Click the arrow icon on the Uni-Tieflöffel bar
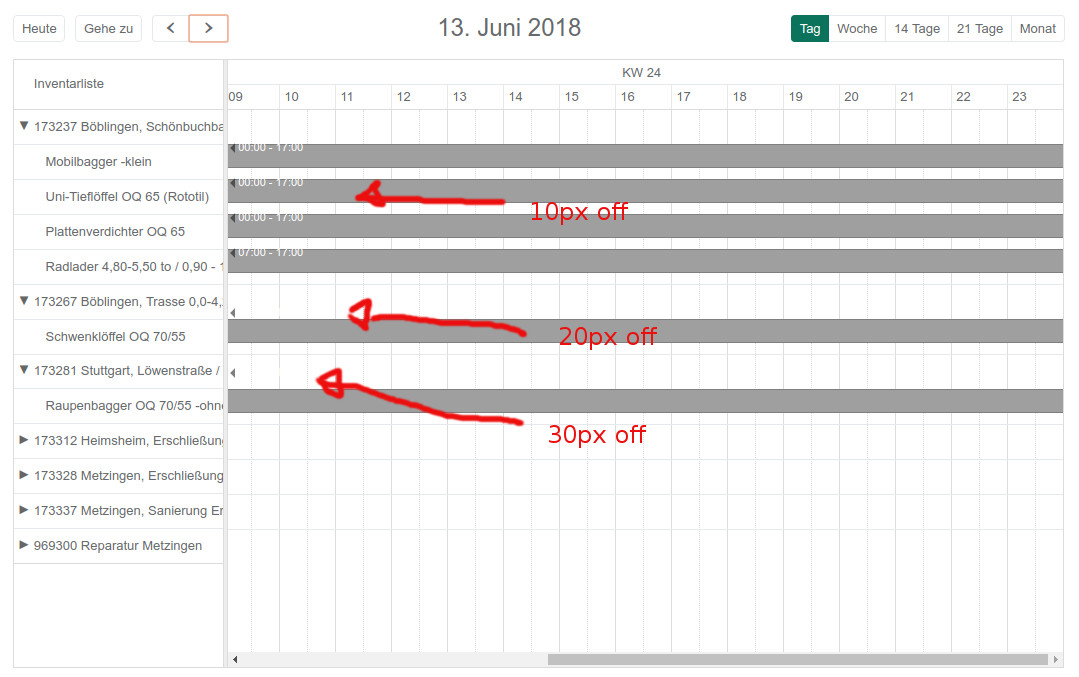 (233, 181)
